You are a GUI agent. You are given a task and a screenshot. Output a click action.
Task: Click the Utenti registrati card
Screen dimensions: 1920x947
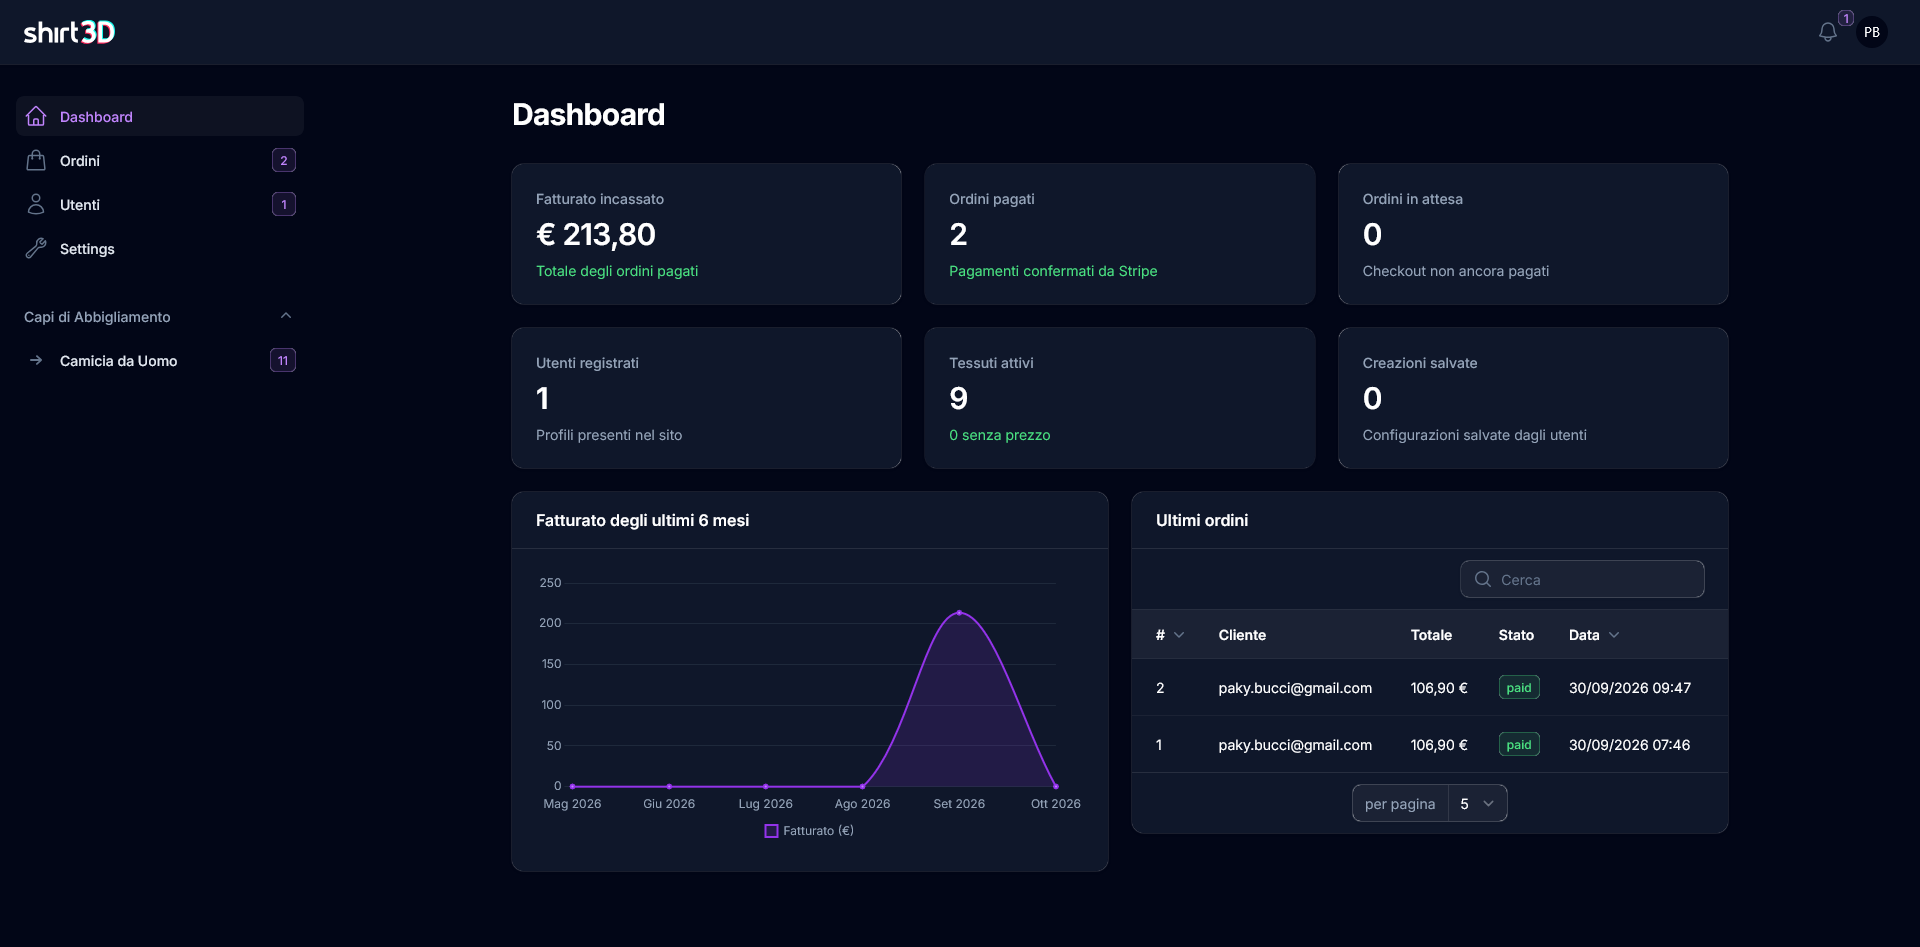(x=706, y=398)
